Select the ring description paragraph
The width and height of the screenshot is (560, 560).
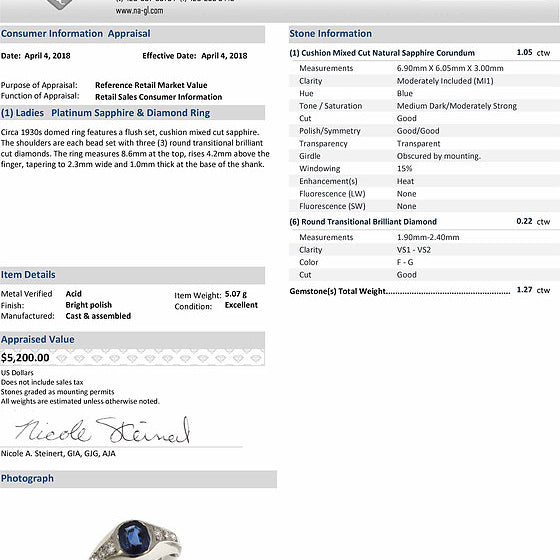point(135,148)
